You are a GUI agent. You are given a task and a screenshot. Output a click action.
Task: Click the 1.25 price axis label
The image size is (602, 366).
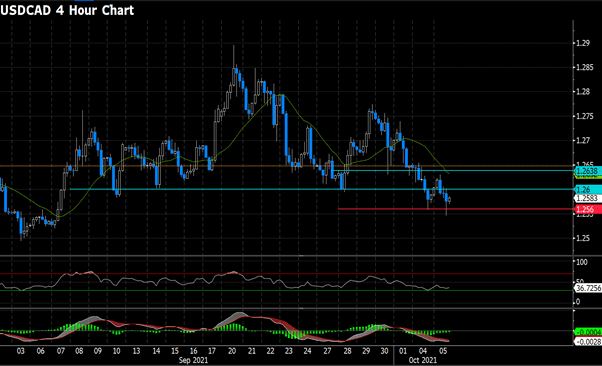[583, 238]
